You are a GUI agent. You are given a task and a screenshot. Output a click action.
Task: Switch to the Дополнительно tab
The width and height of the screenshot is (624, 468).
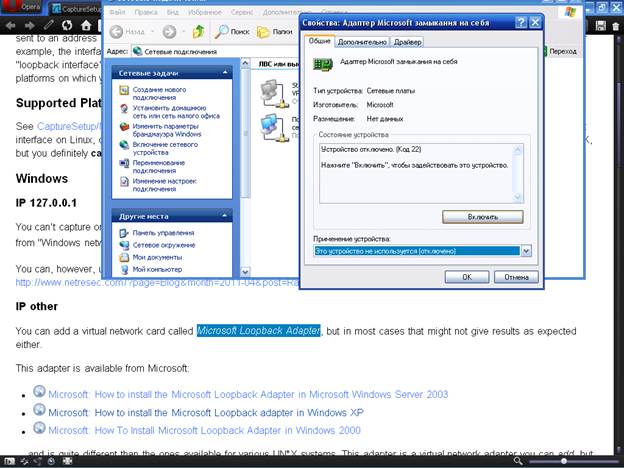tap(362, 42)
